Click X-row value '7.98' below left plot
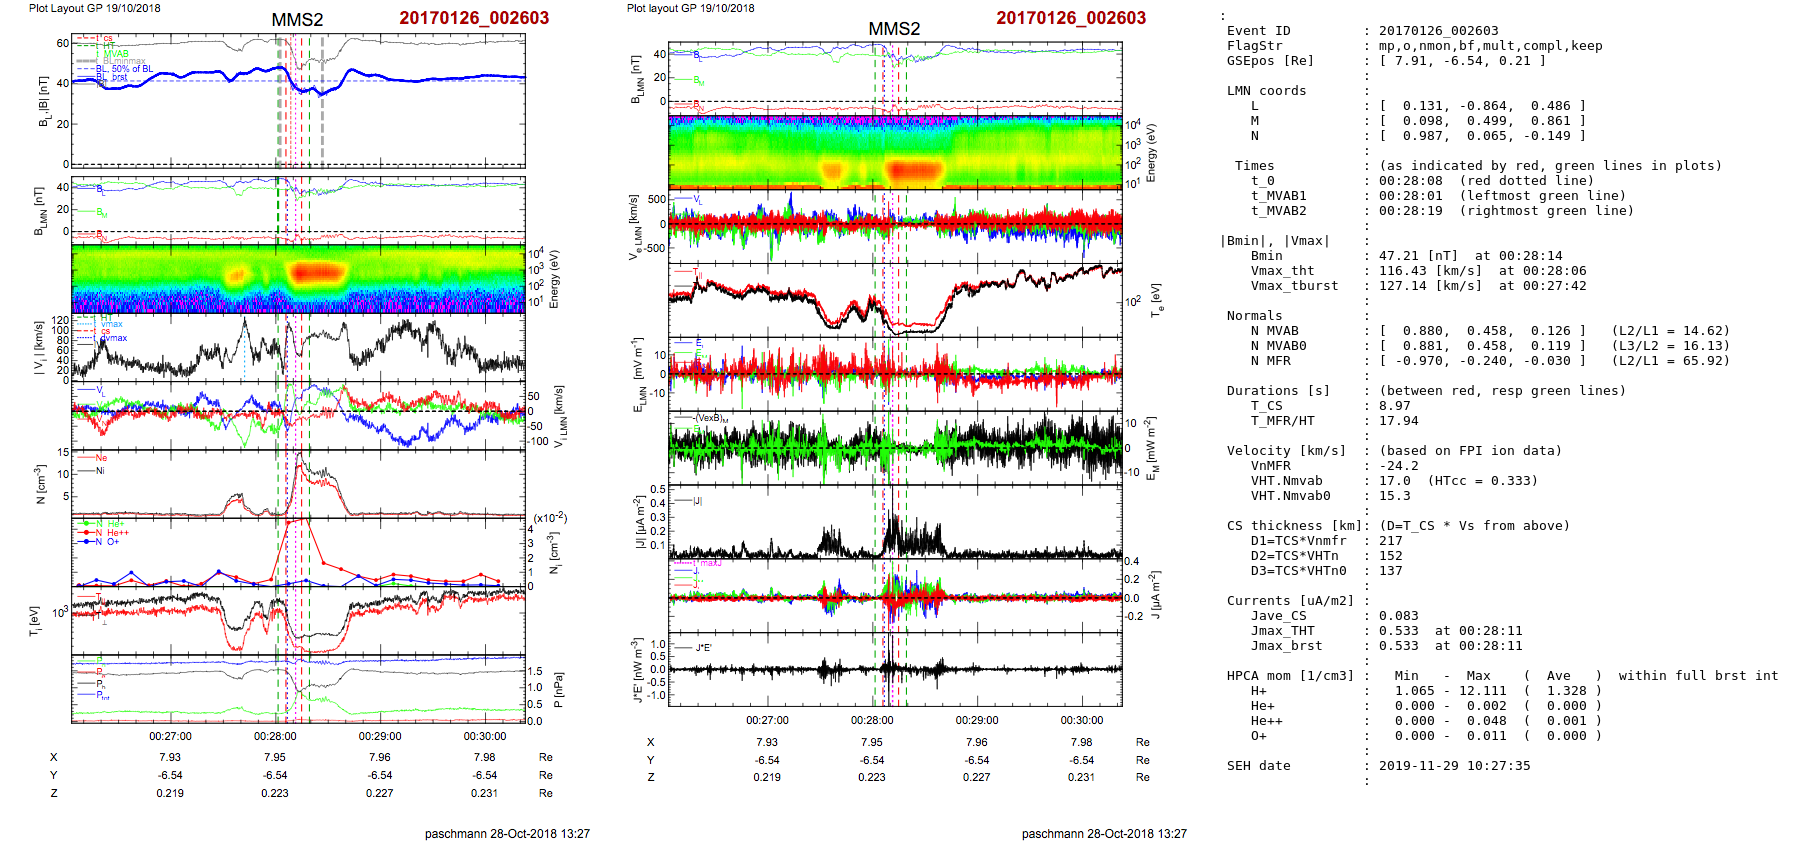 click(485, 757)
